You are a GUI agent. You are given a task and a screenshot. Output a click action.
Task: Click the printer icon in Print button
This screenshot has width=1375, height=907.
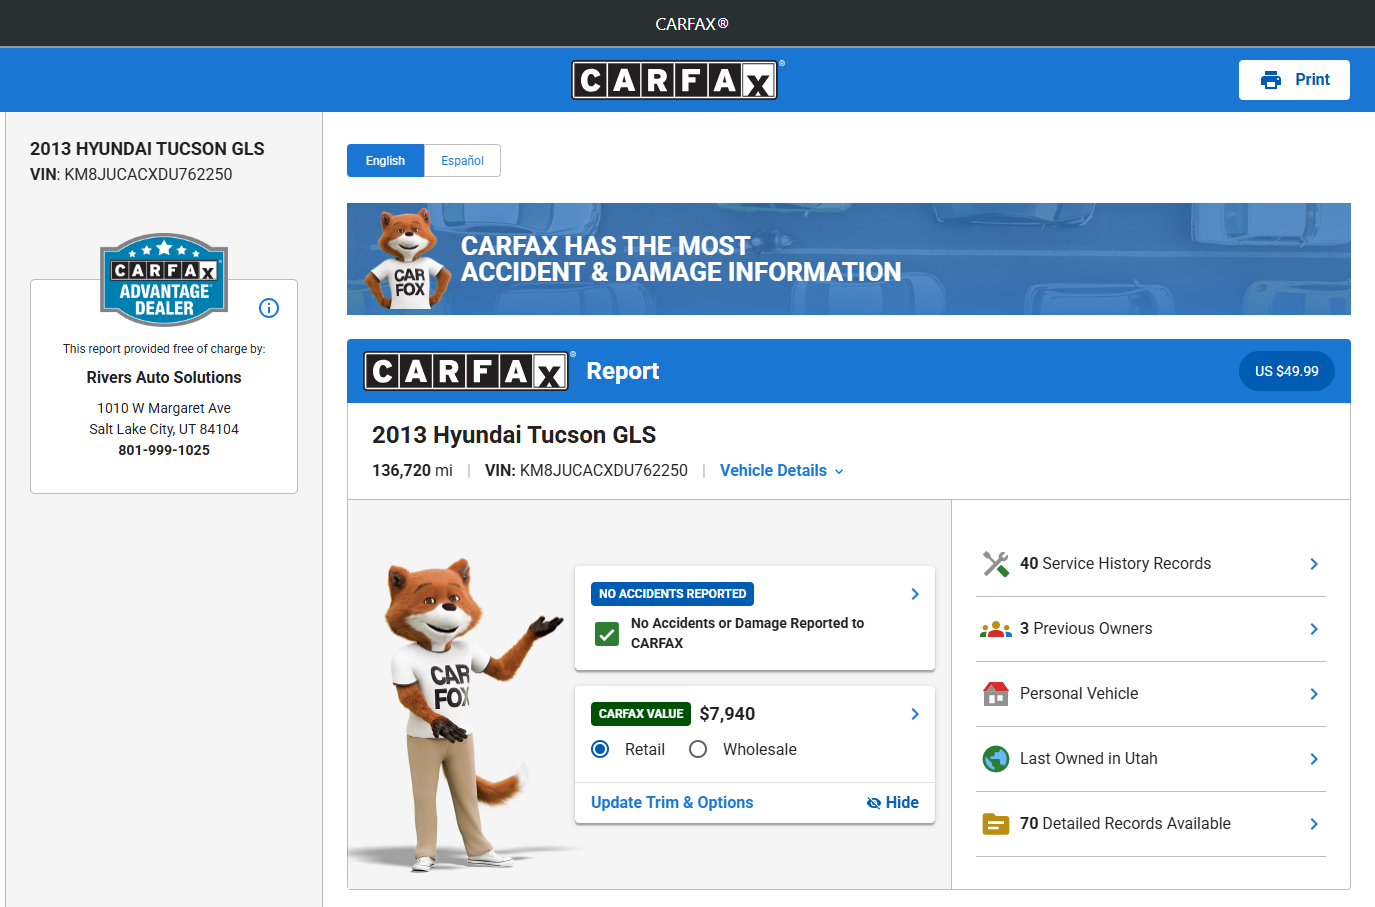pos(1271,80)
